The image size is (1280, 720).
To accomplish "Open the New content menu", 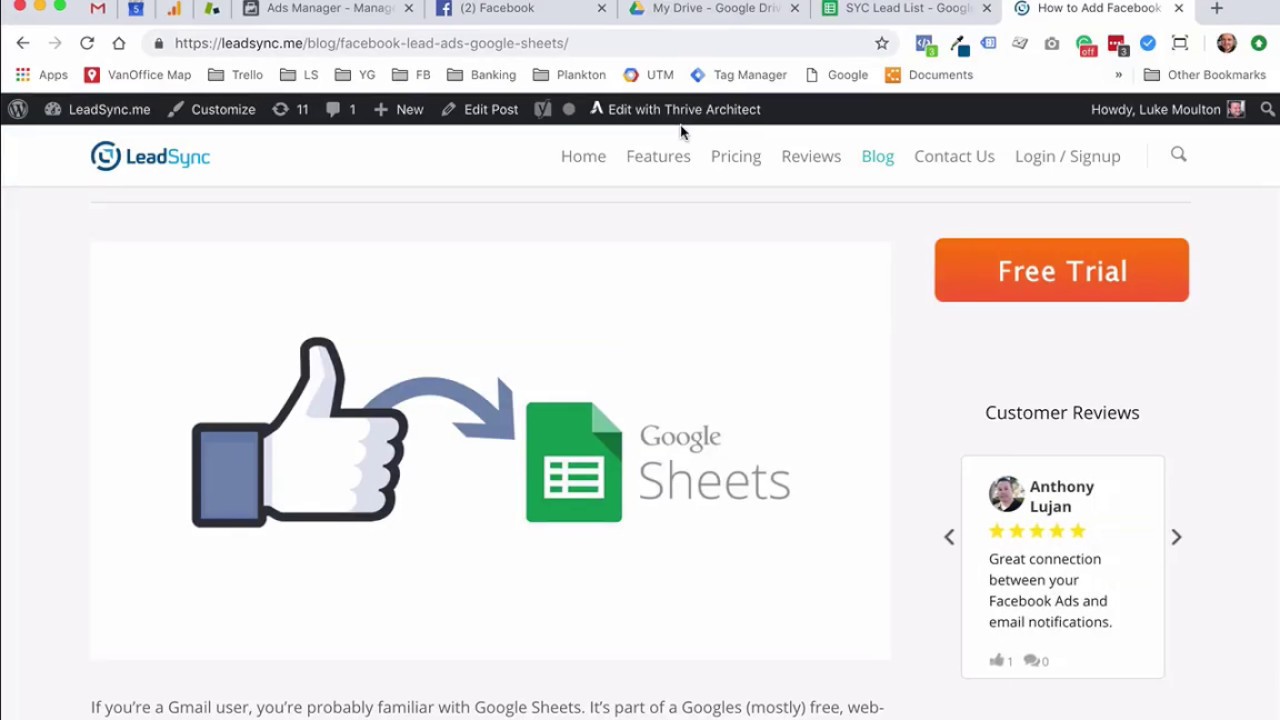I will 398,109.
